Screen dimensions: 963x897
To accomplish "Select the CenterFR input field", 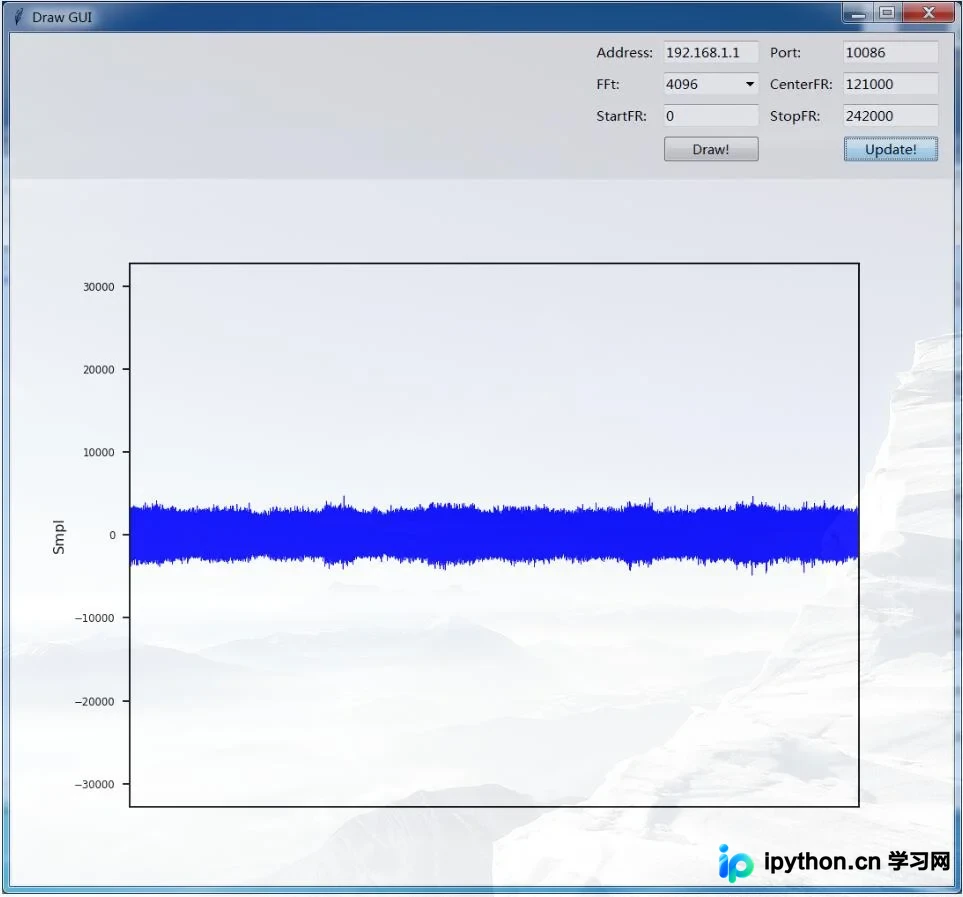I will 891,84.
